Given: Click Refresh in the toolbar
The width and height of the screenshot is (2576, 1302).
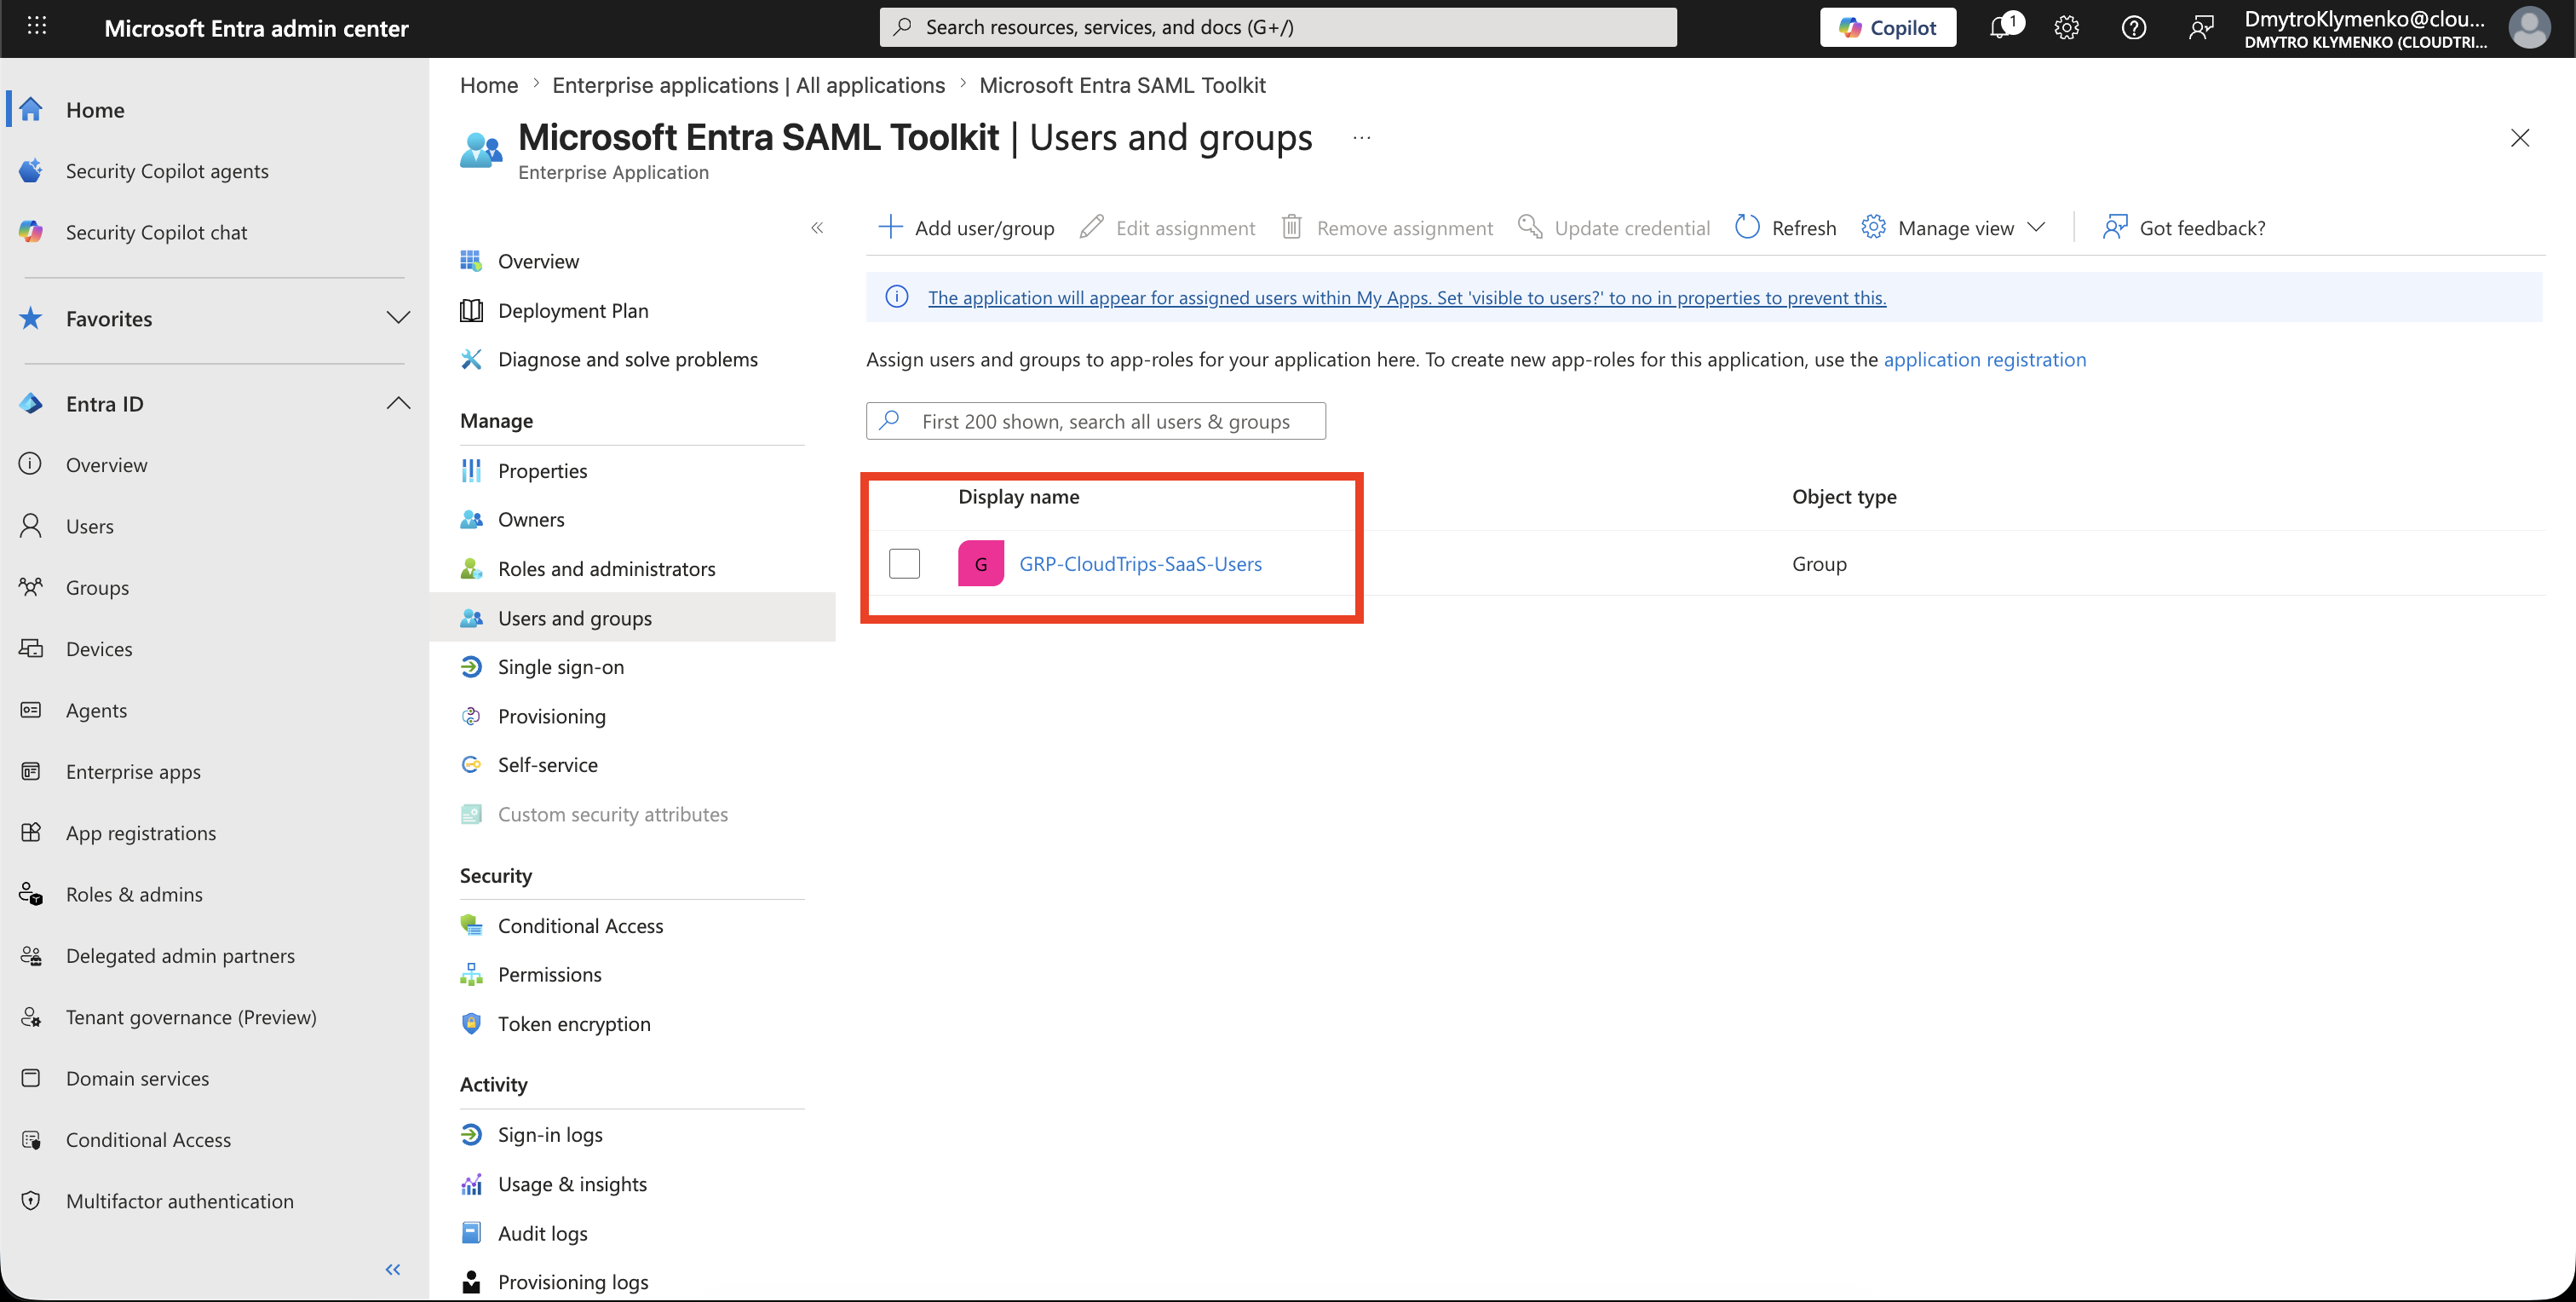Looking at the screenshot, I should (1786, 228).
